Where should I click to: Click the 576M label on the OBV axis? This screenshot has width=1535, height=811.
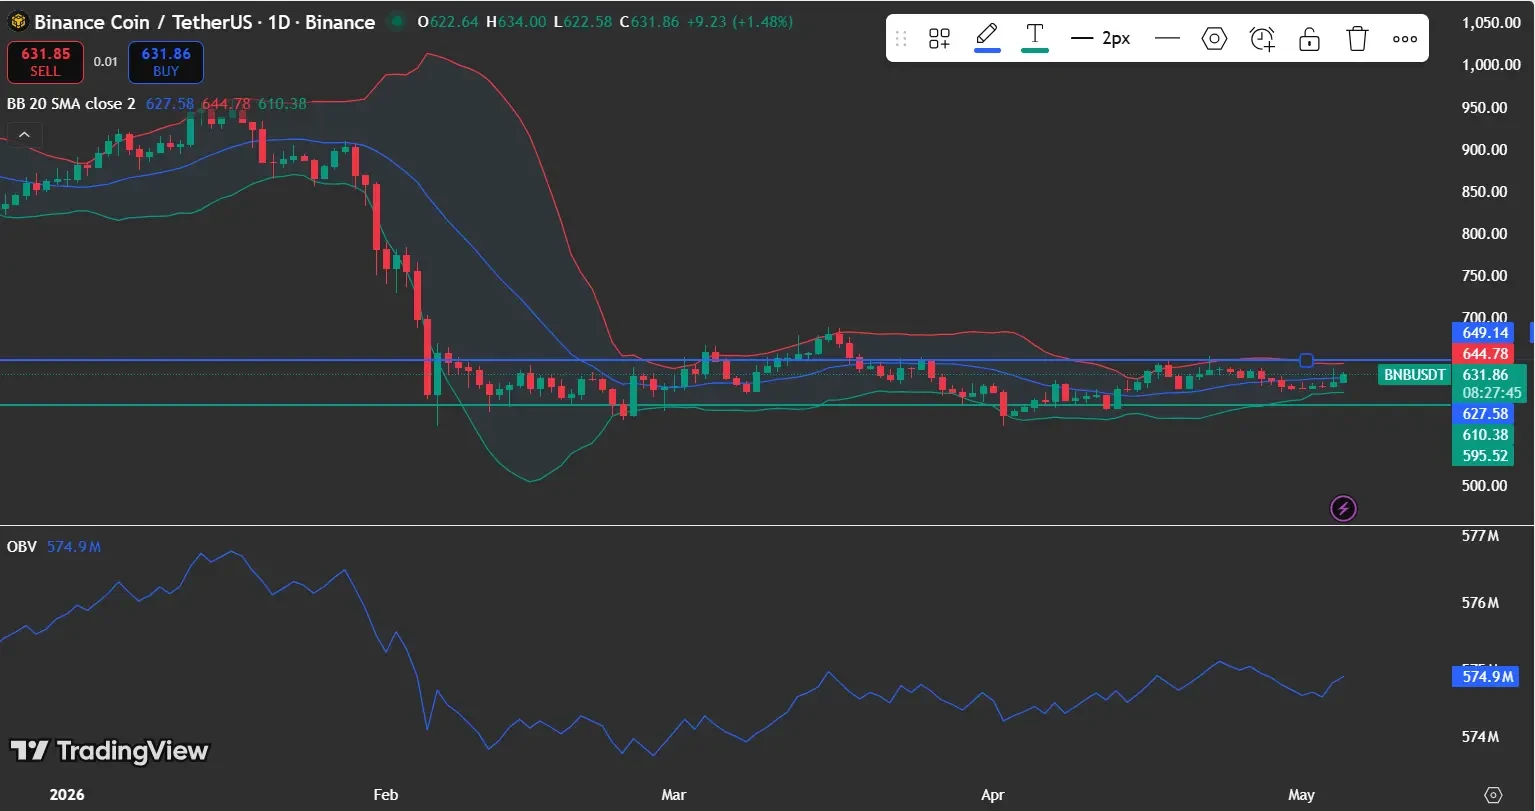(x=1480, y=603)
